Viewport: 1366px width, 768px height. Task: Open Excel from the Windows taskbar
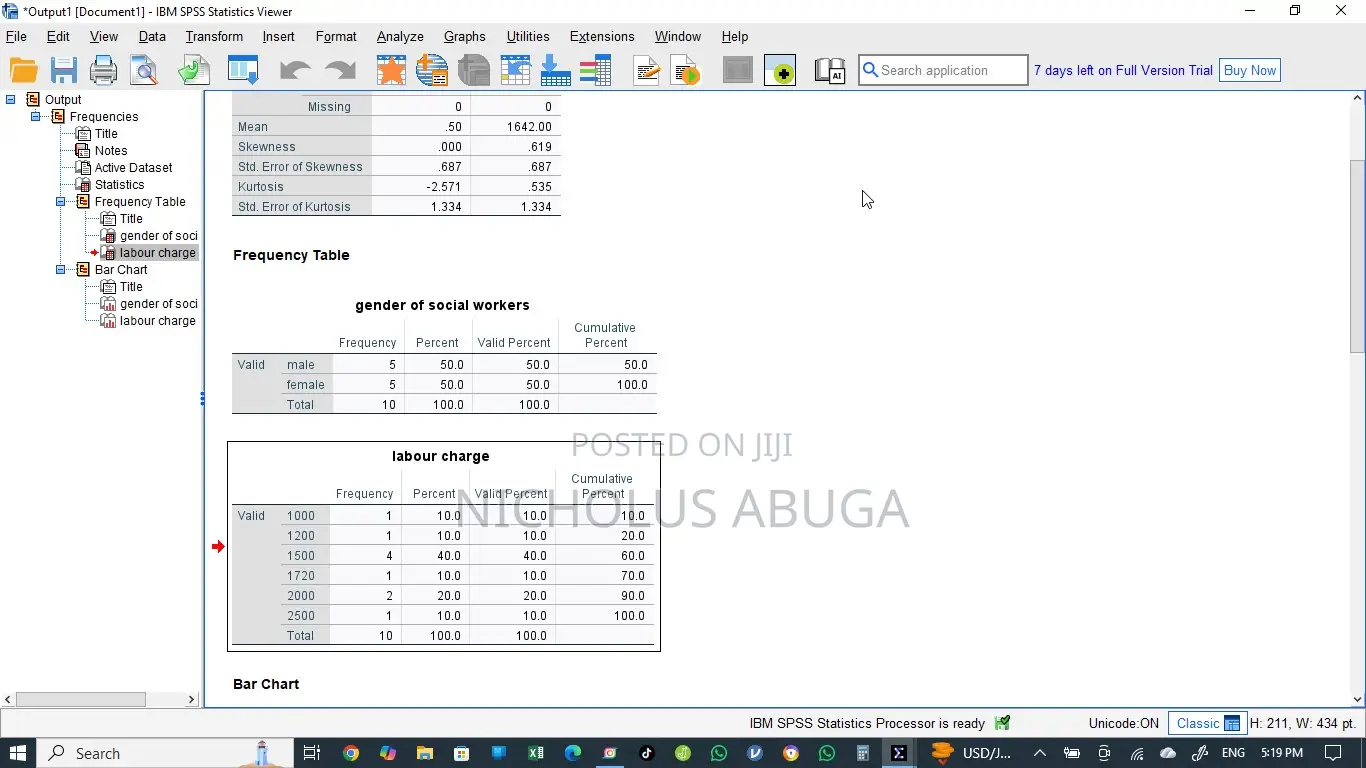coord(535,753)
